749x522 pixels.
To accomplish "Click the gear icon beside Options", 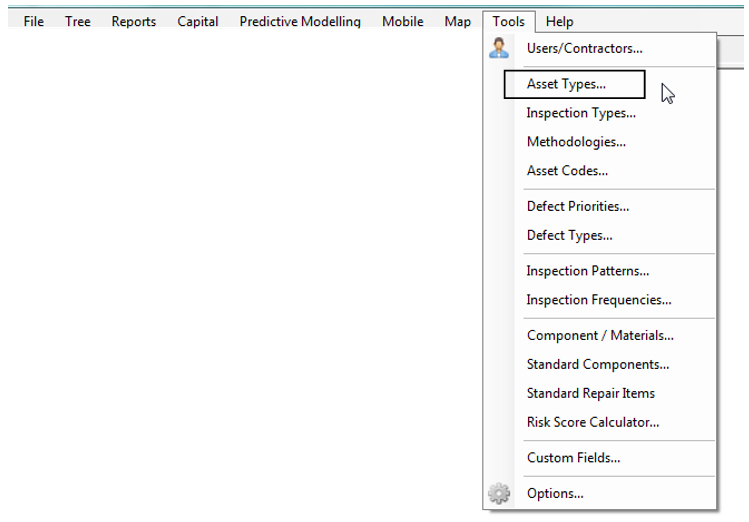I will [x=499, y=493].
